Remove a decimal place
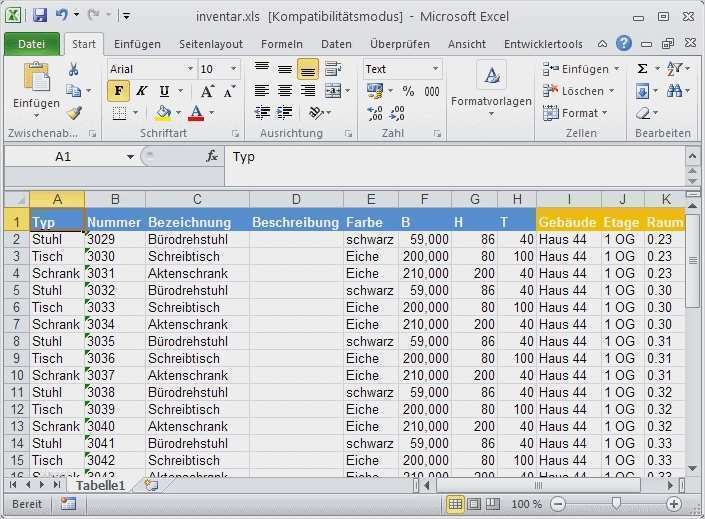This screenshot has width=705, height=519. click(x=397, y=113)
